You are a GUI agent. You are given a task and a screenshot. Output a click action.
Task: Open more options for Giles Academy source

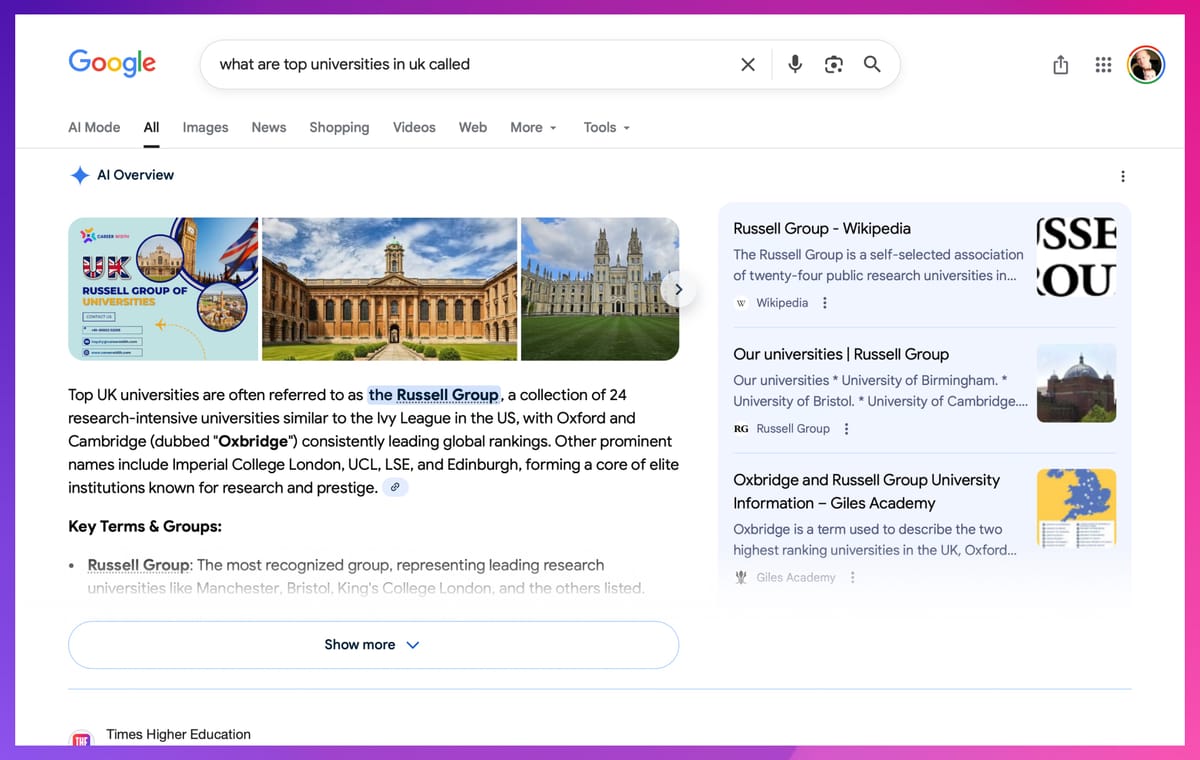tap(853, 577)
